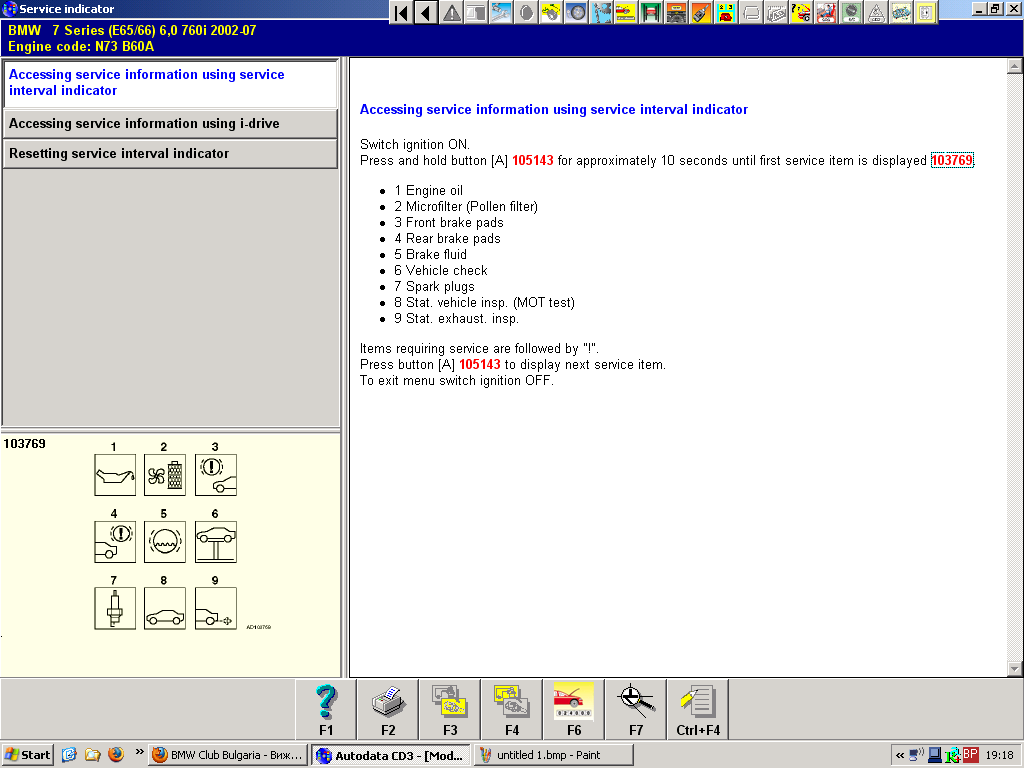Switch to untitled 1.bmp Paint taskbar button

point(553,755)
